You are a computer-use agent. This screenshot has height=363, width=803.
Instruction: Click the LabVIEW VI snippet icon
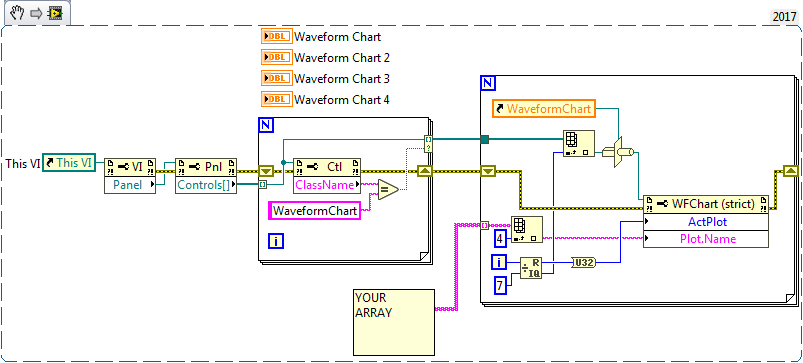(55, 13)
